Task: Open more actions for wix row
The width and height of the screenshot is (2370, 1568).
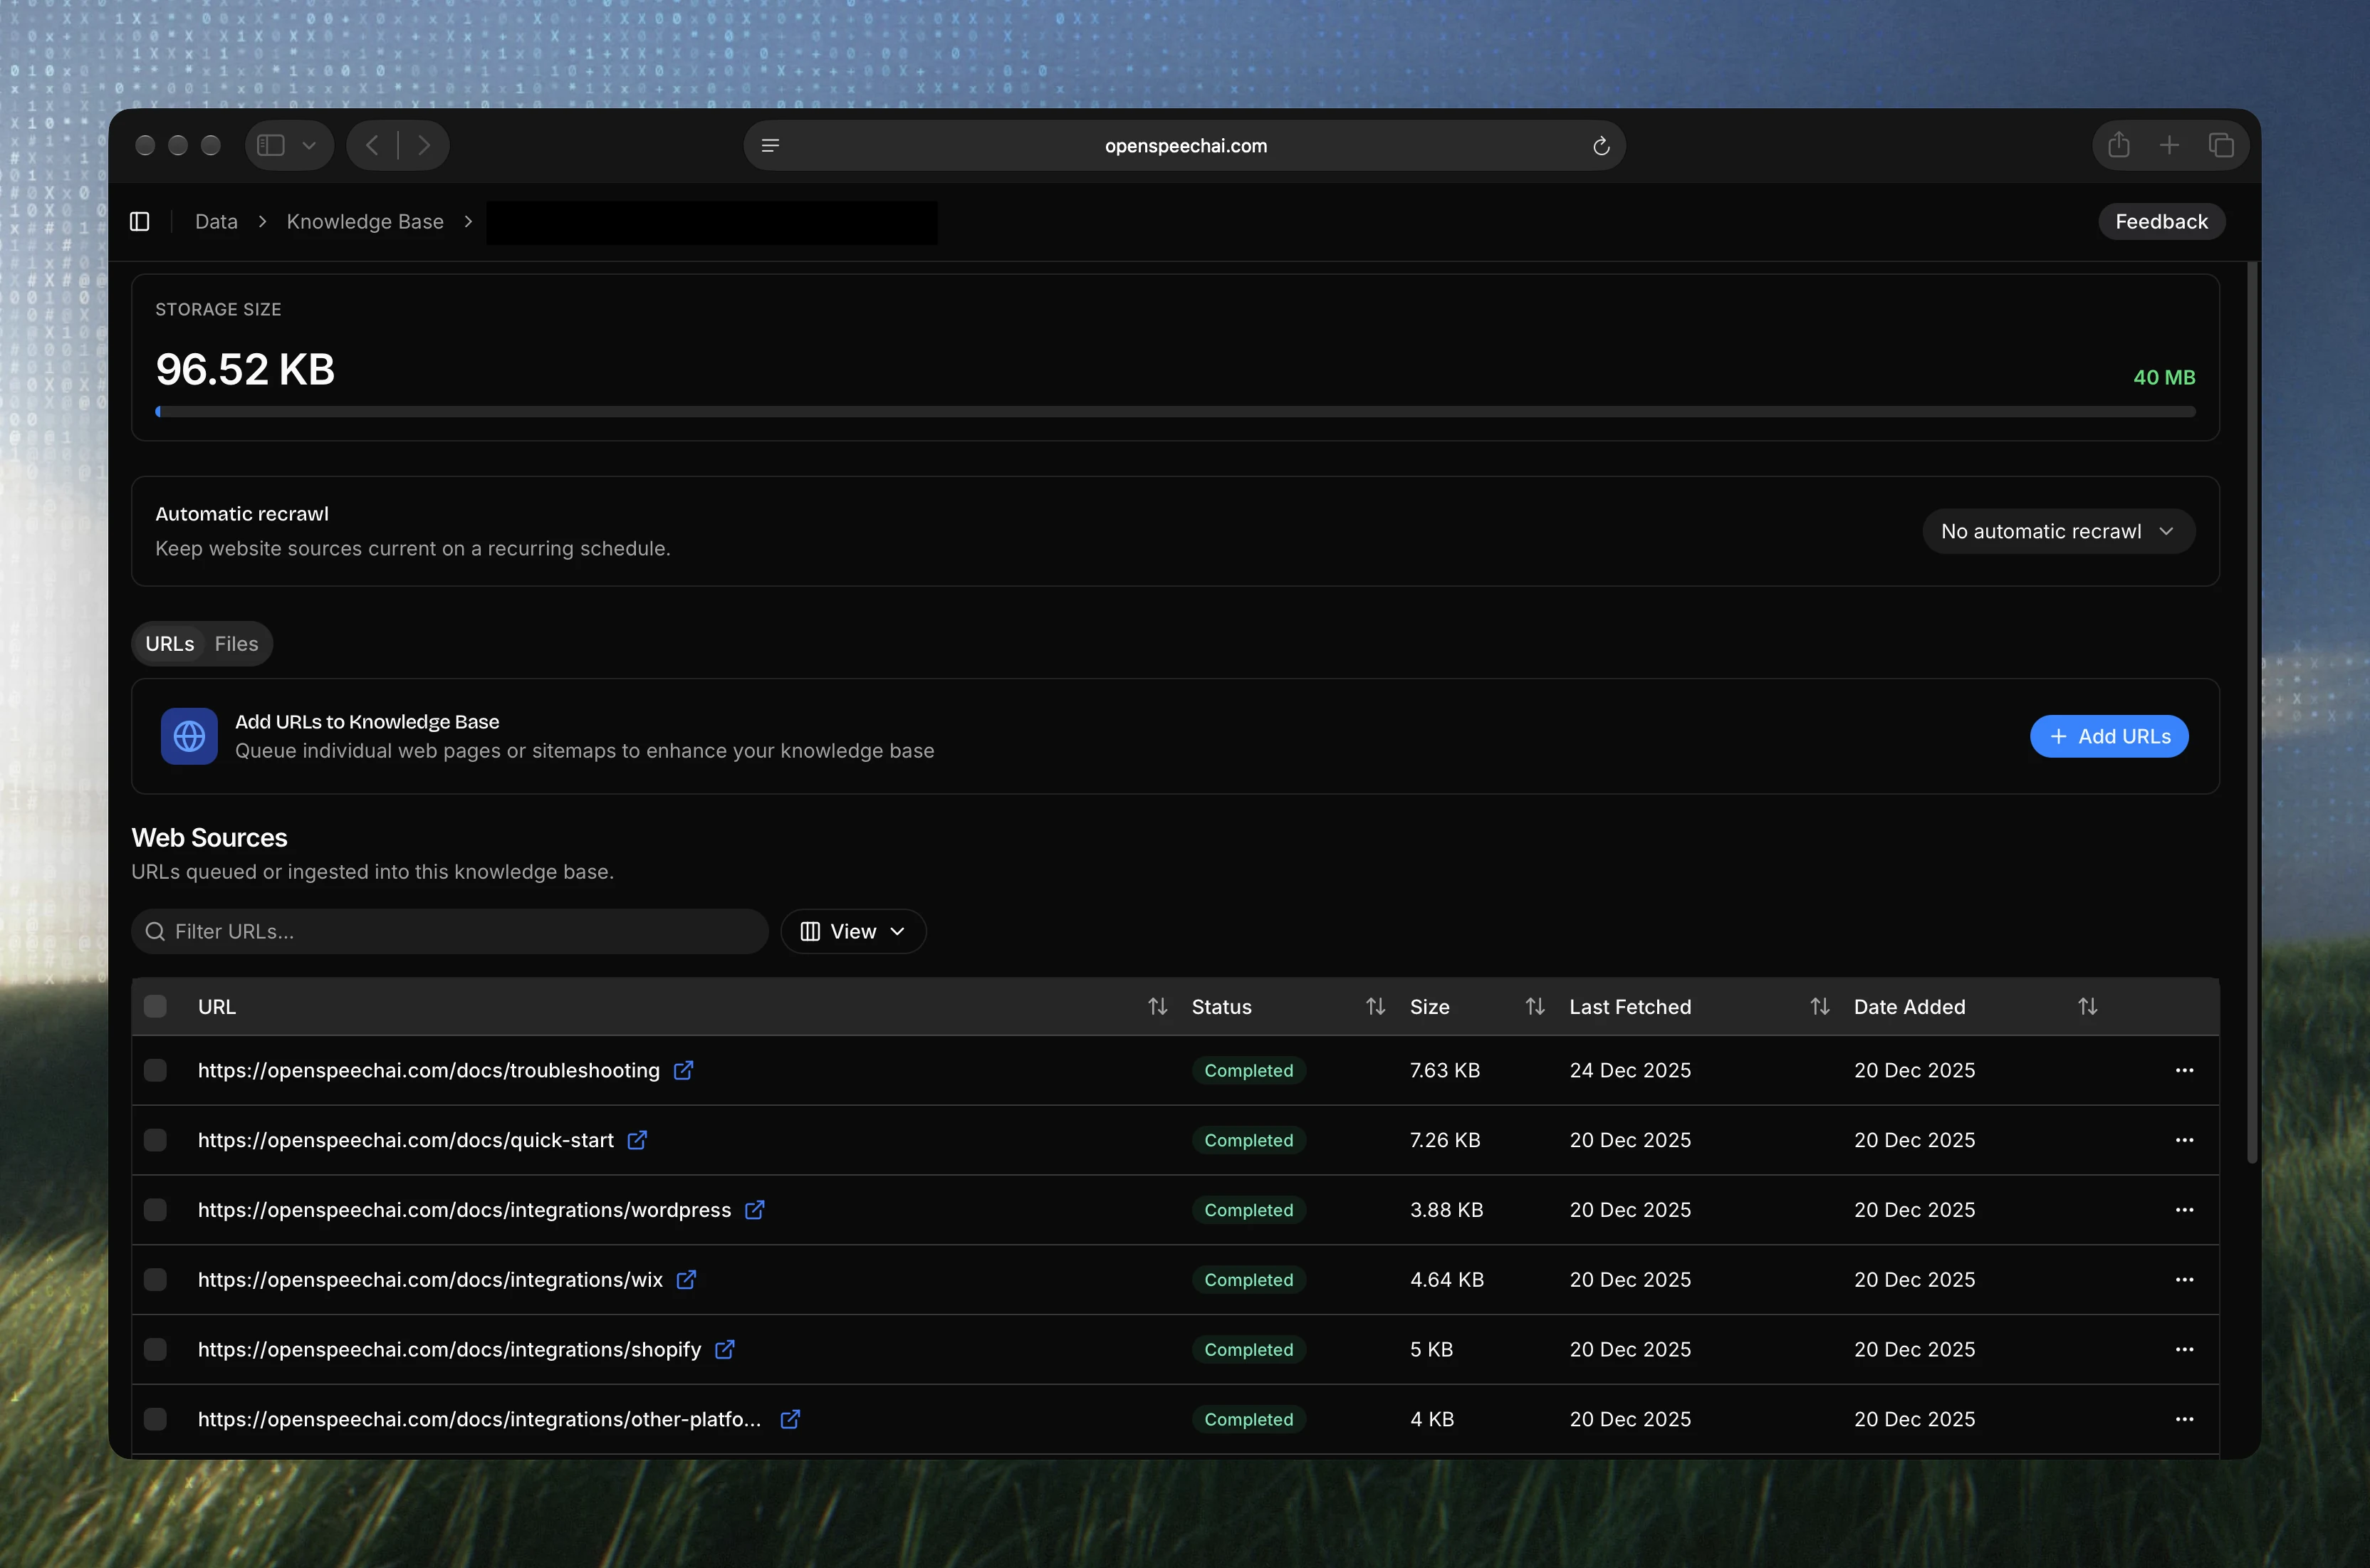Action: (2184, 1280)
